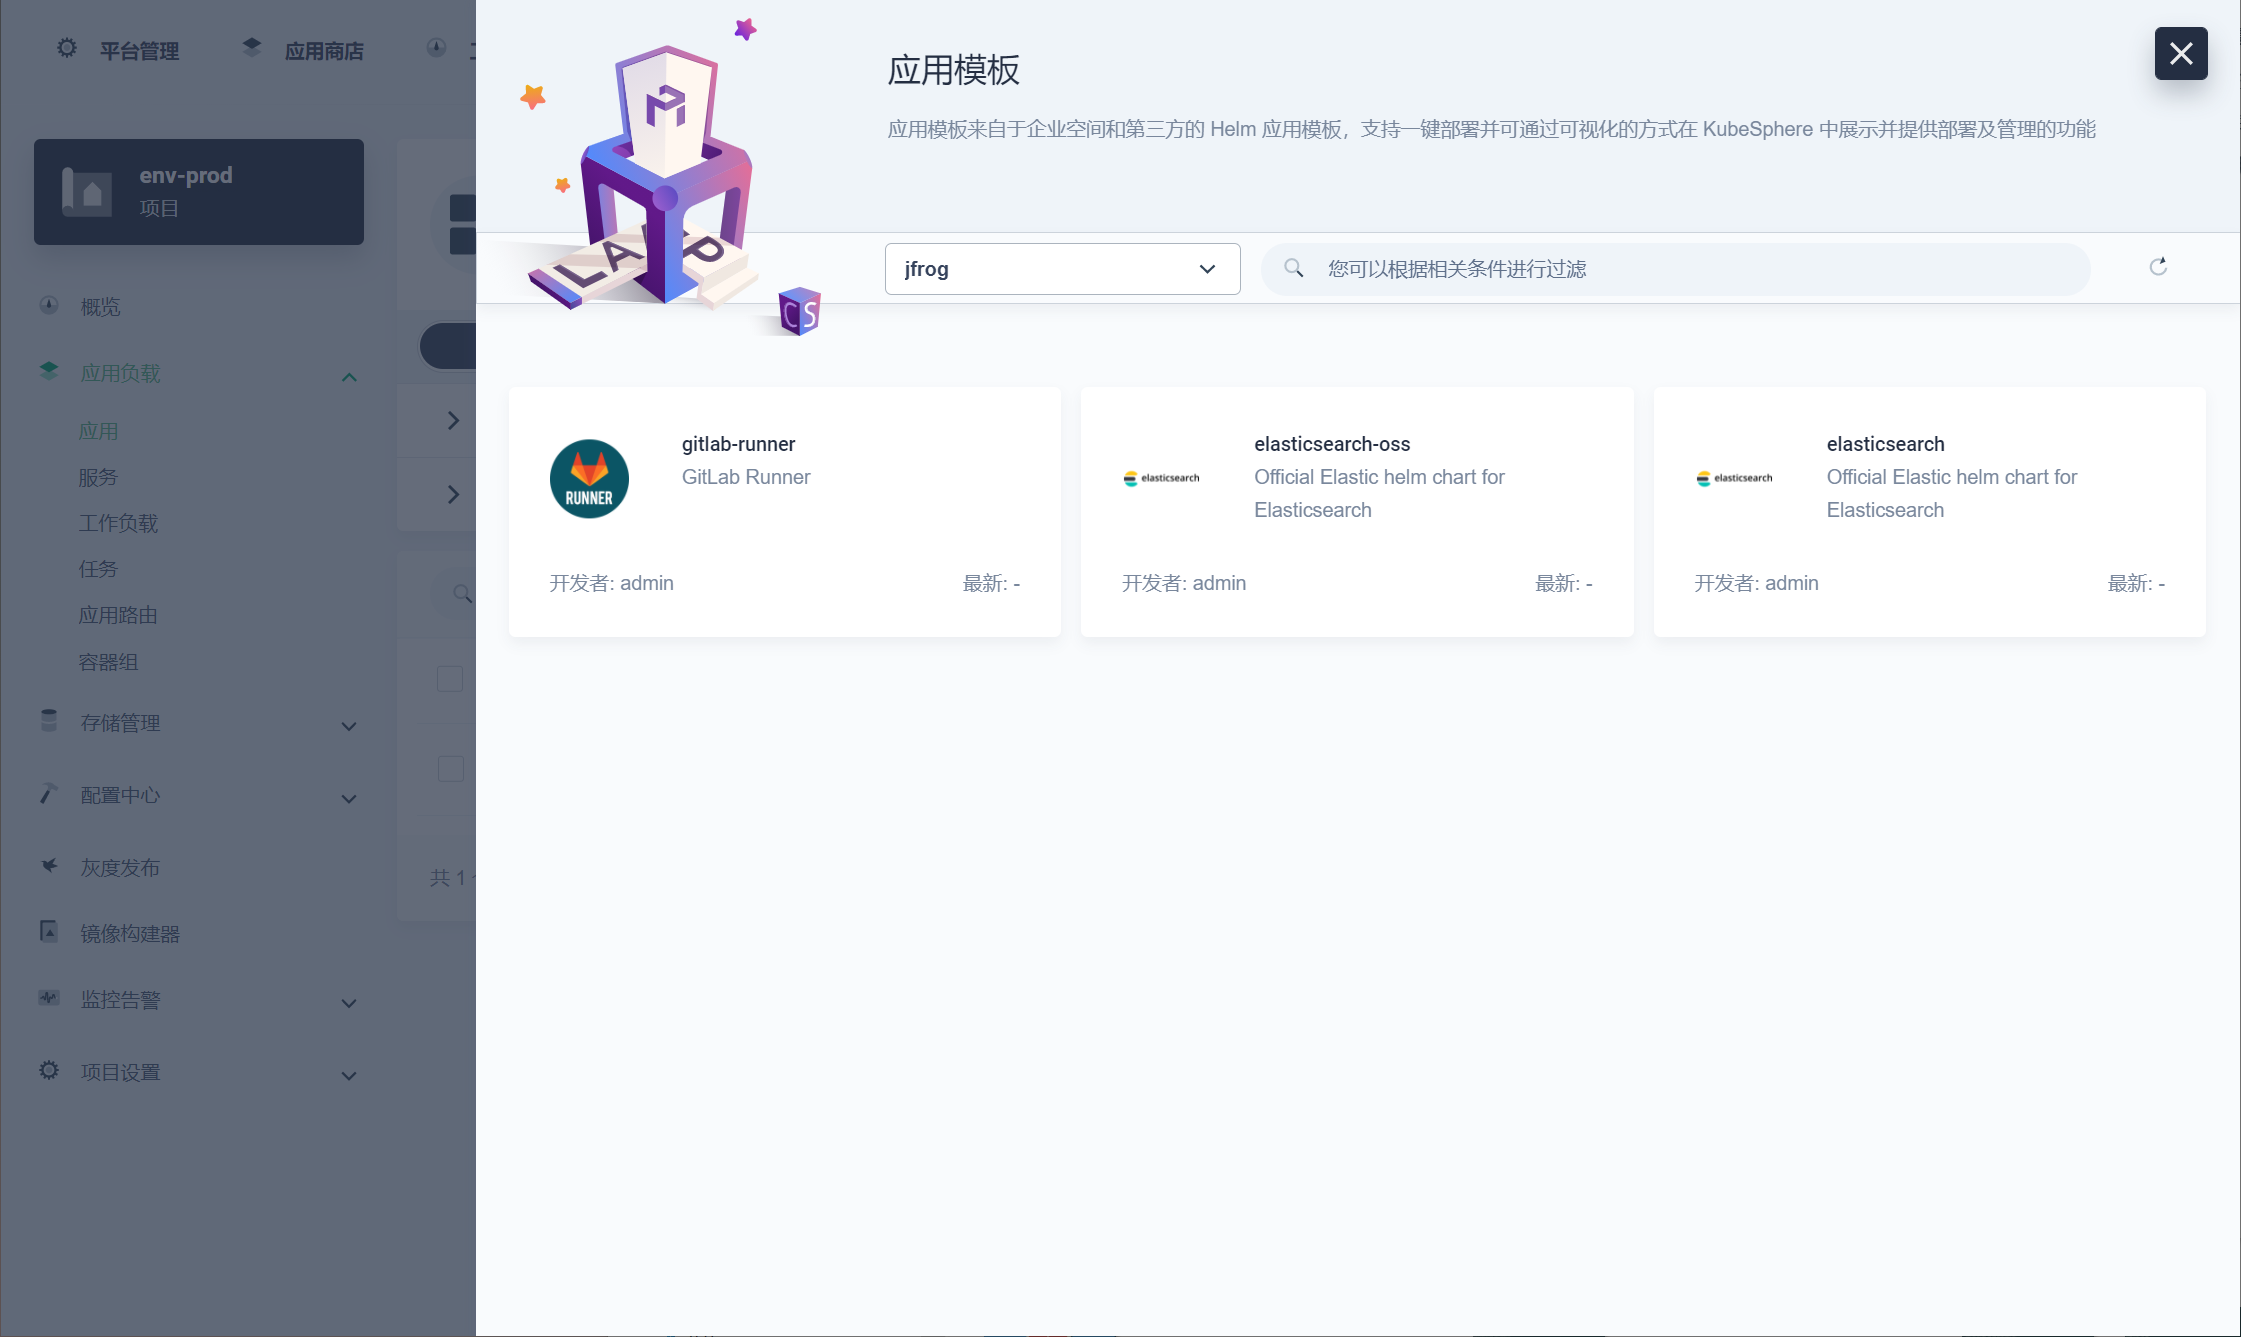Open the jfrog repository dropdown
Screen dimensions: 2241x1337
[1062, 269]
